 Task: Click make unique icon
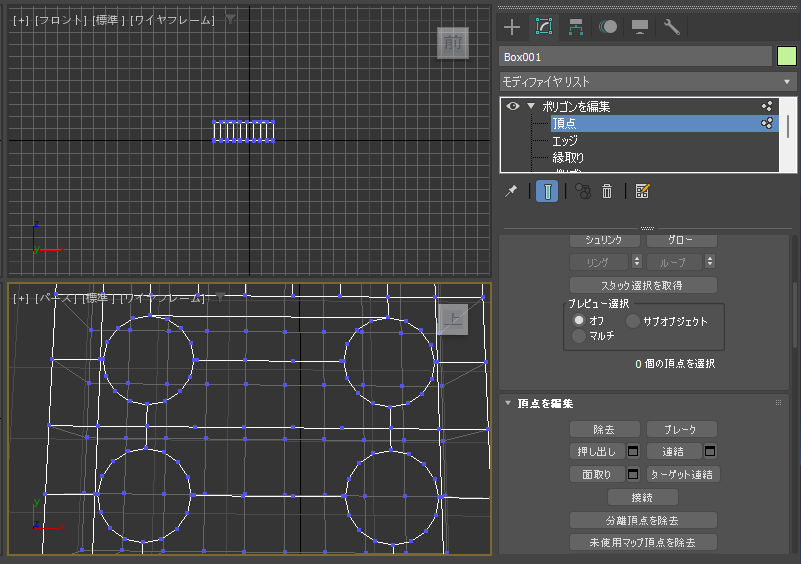tap(583, 191)
